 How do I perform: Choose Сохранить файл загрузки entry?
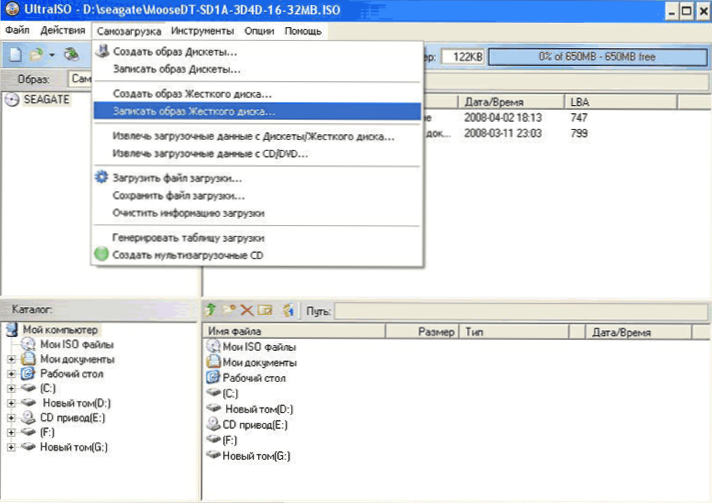[257, 196]
